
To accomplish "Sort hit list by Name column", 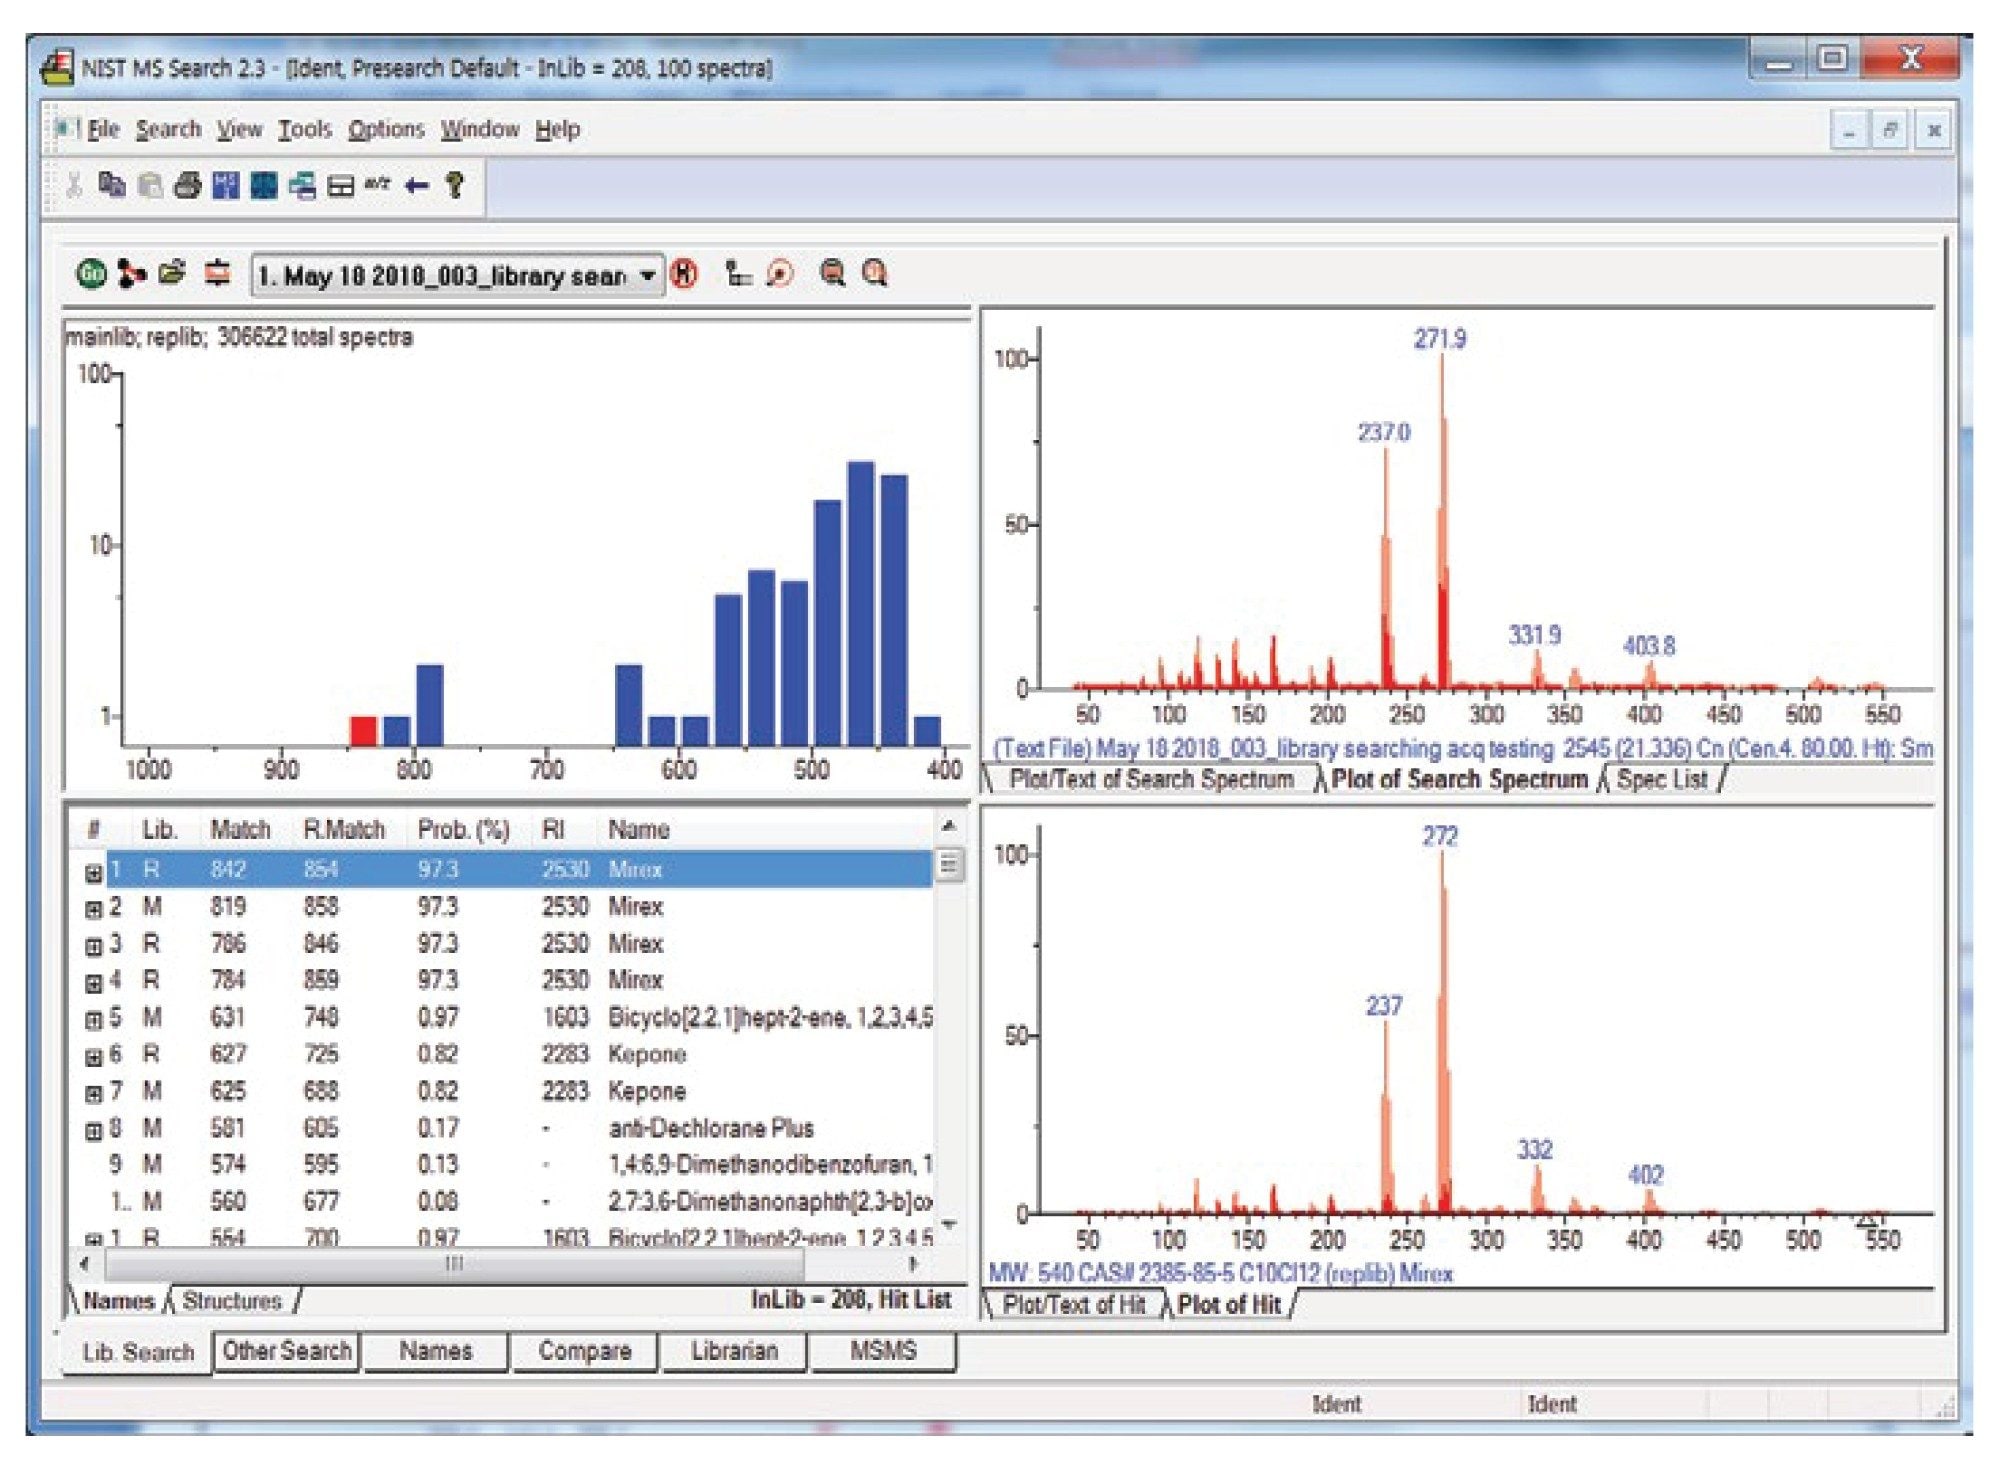I will pyautogui.click(x=639, y=829).
